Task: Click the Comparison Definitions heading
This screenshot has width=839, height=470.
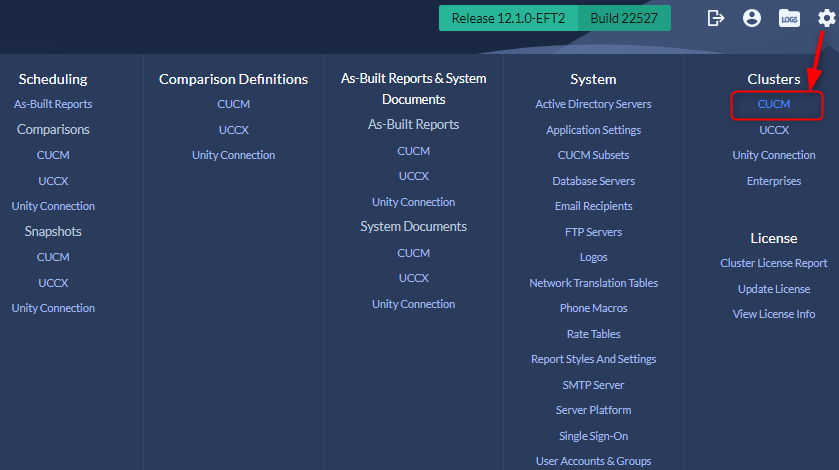Action: click(233, 79)
